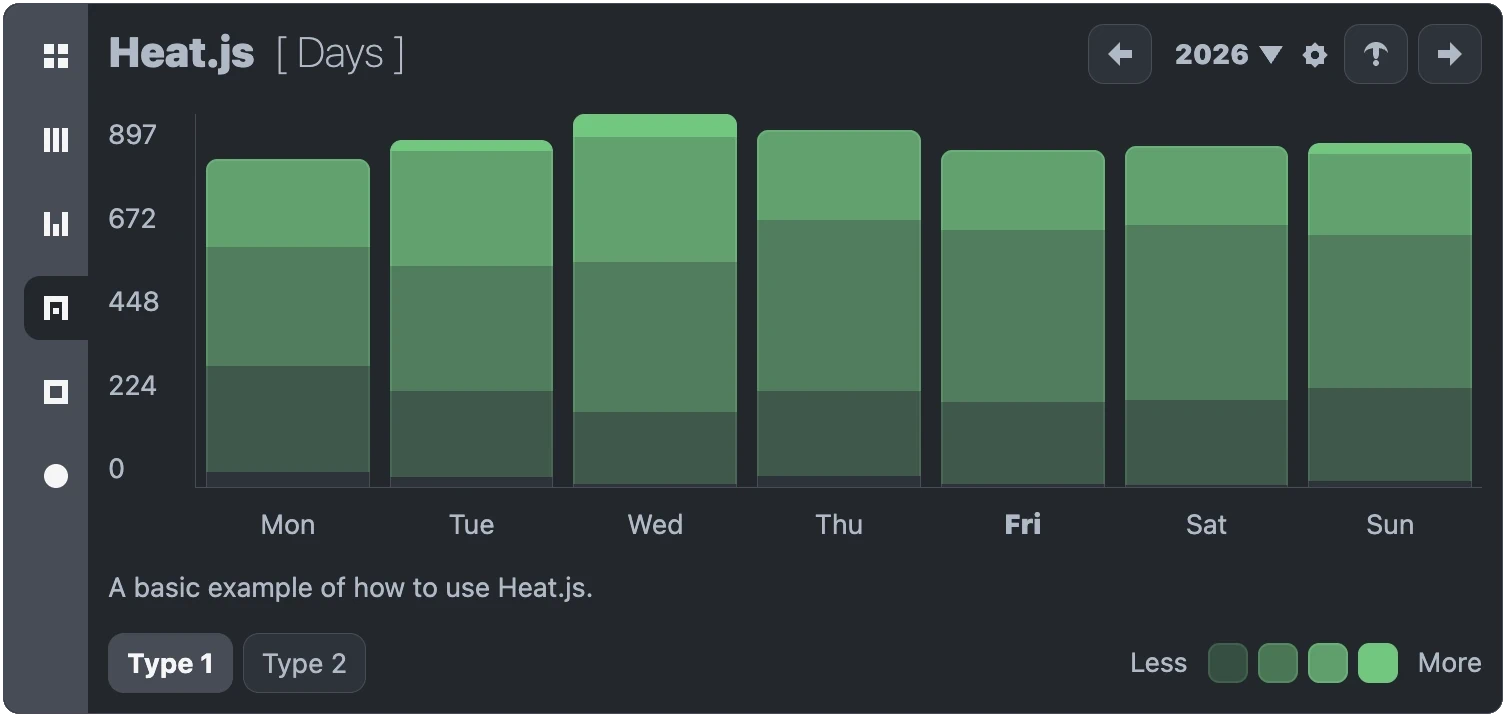Viewport: 1506px width, 717px height.
Task: Toggle the darkest green legend swatch
Action: [1228, 663]
